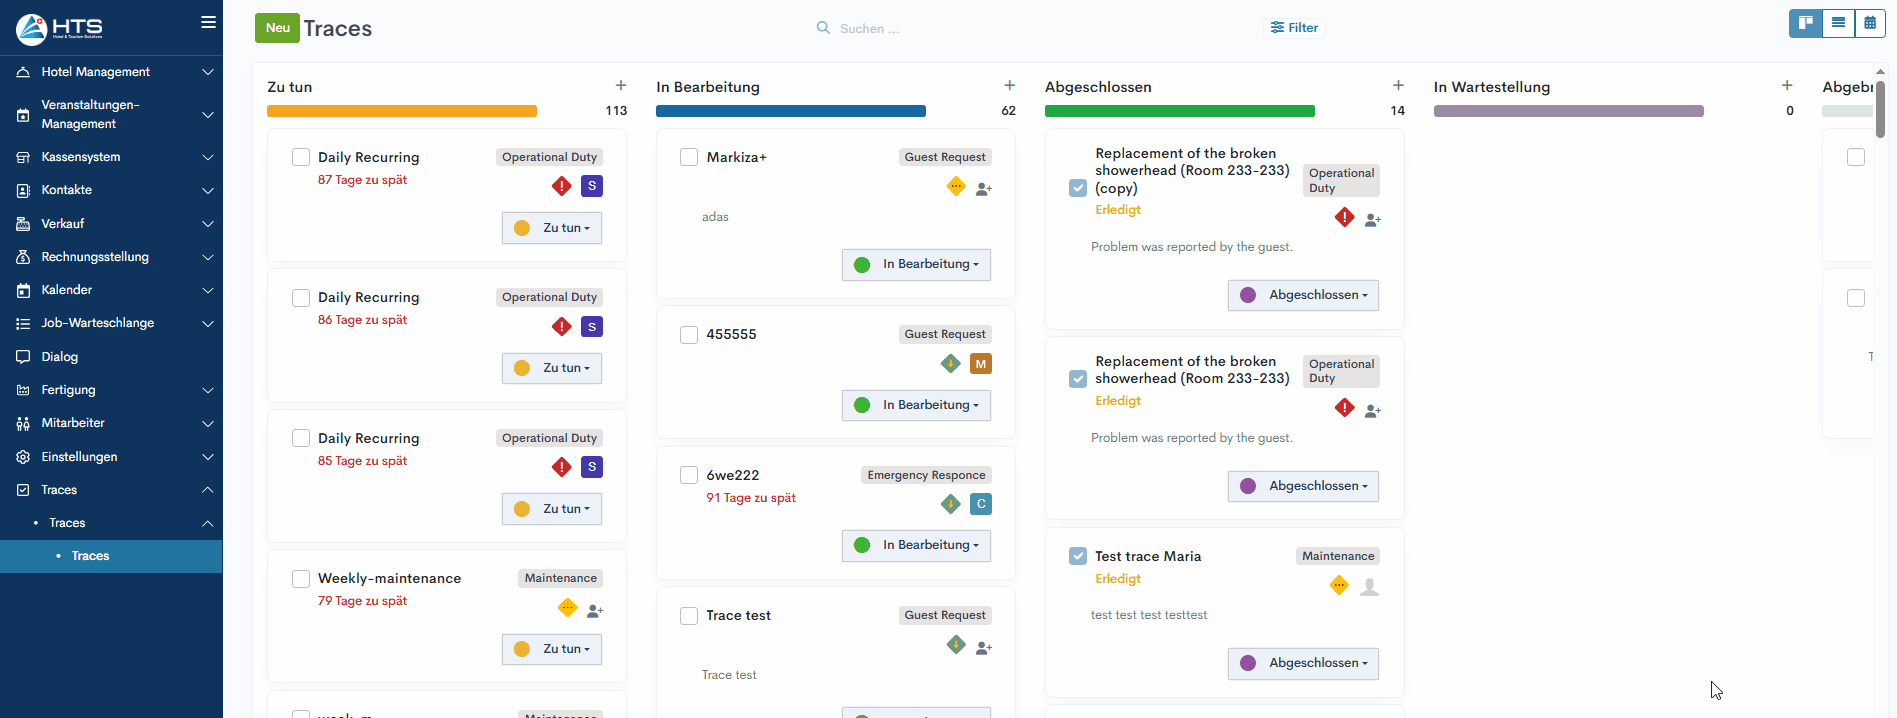Tick the Weekly-maintenance checkbox
This screenshot has width=1897, height=718.
[301, 579]
